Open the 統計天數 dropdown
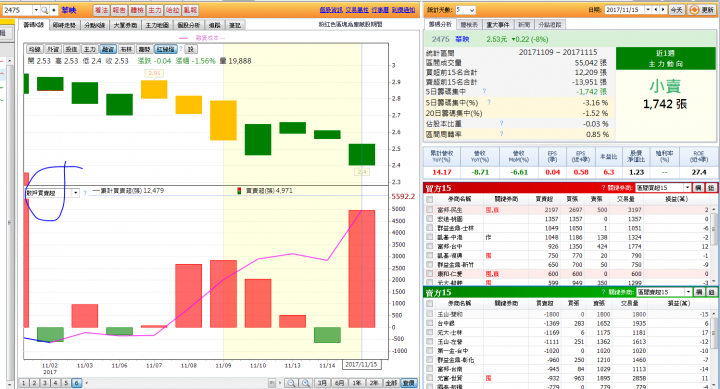Image resolution: width=720 pixels, height=389 pixels. (x=465, y=10)
